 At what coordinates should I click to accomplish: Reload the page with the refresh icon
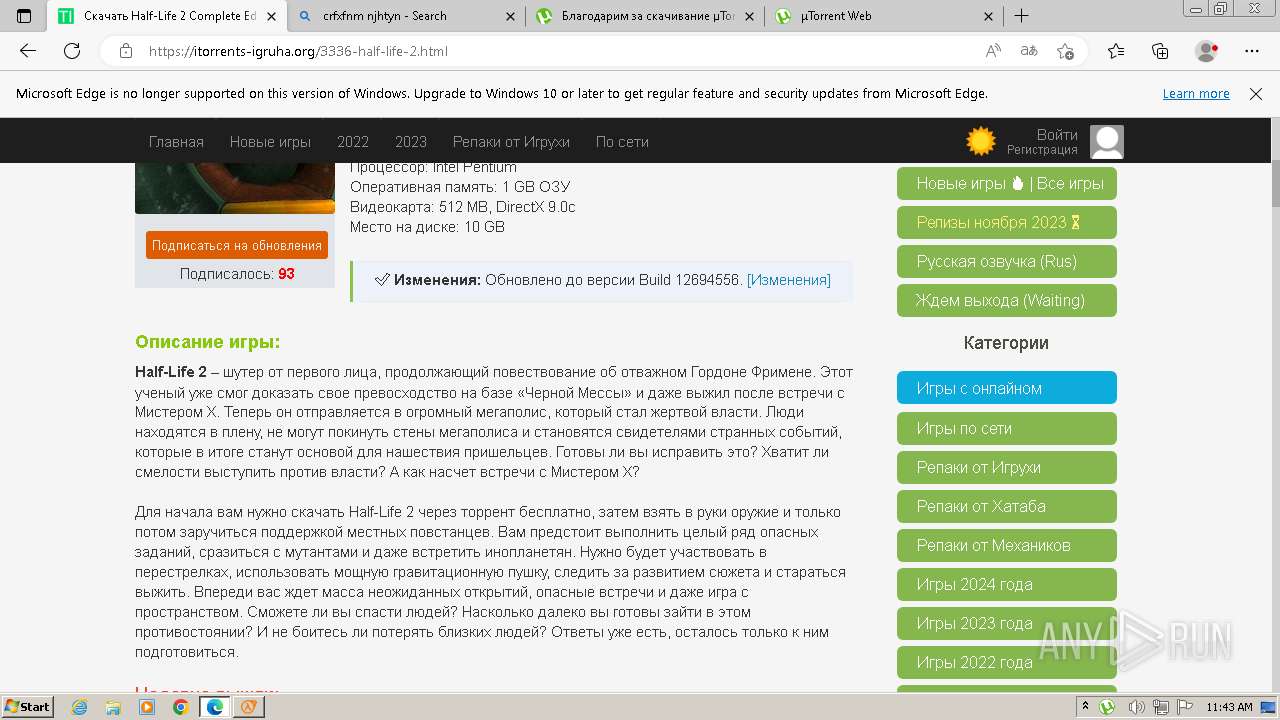tap(72, 51)
